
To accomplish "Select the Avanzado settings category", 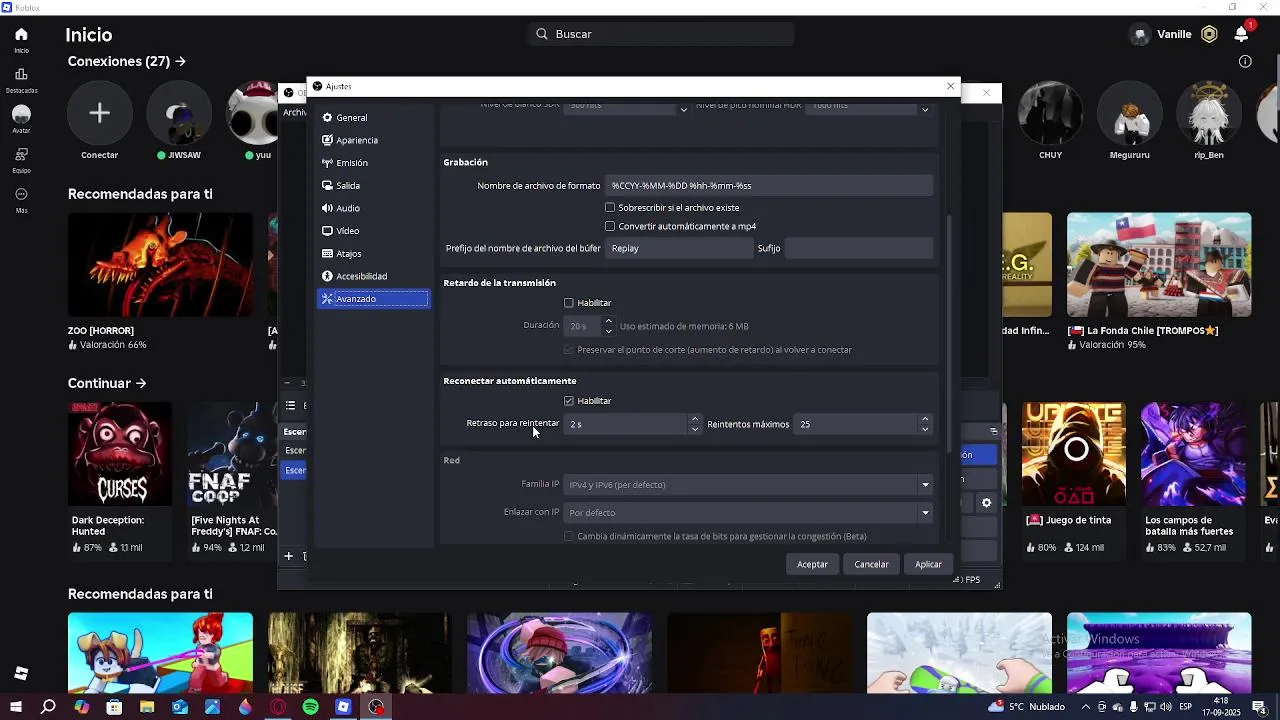I will point(373,299).
